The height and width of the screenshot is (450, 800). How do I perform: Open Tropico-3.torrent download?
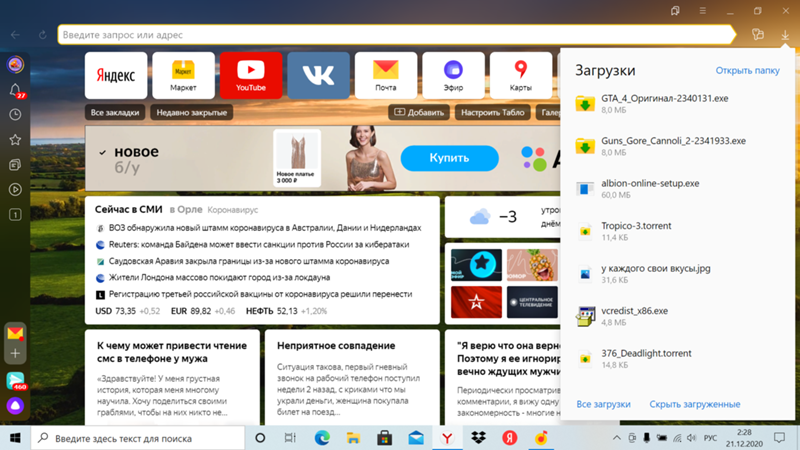click(678, 231)
